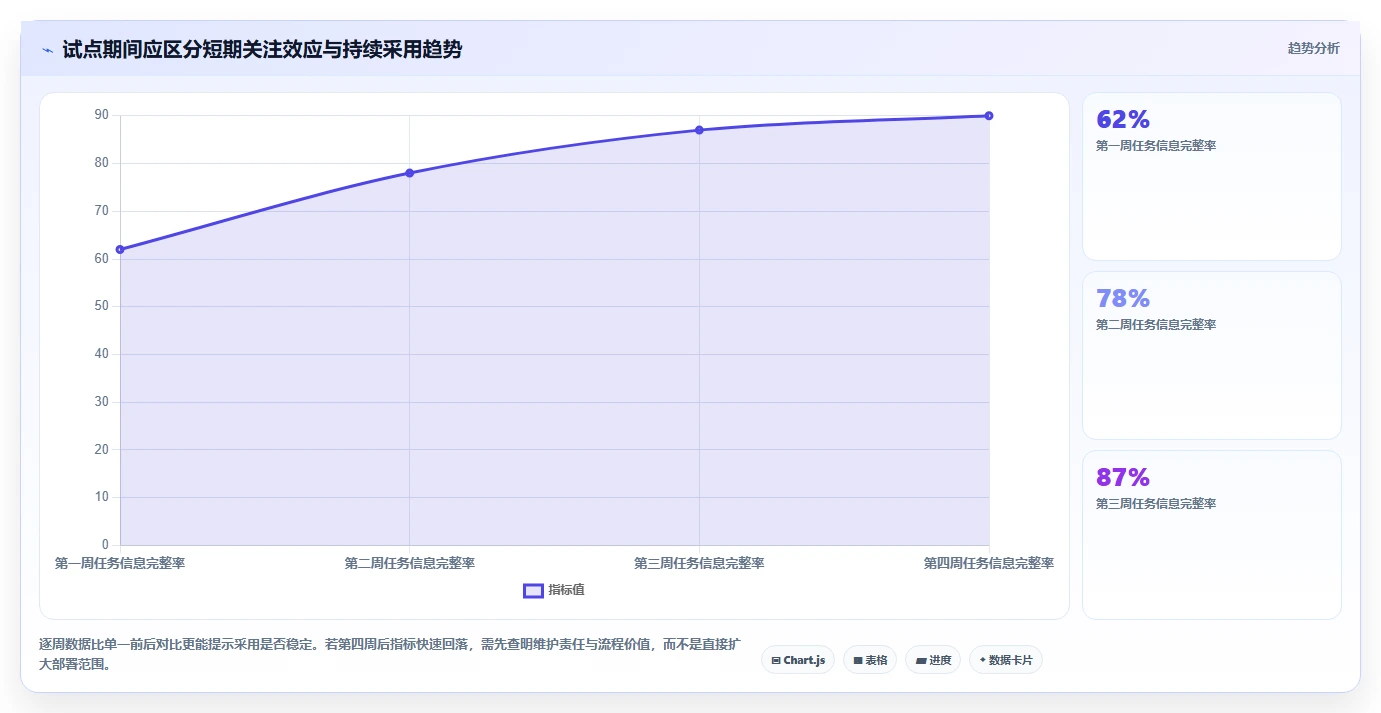Viewport: 1381px width, 713px height.
Task: Click the 78% stat card value
Action: (x=1123, y=298)
